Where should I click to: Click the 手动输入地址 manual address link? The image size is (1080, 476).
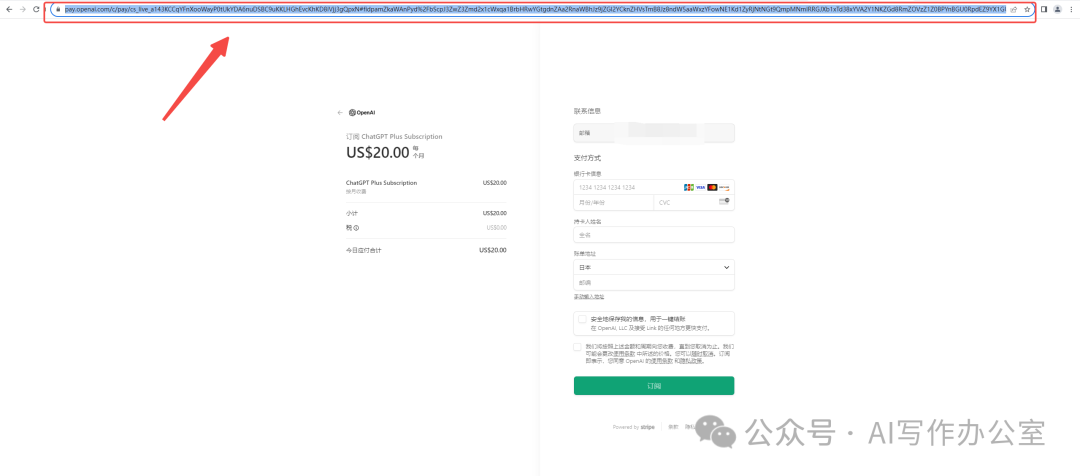[588, 297]
